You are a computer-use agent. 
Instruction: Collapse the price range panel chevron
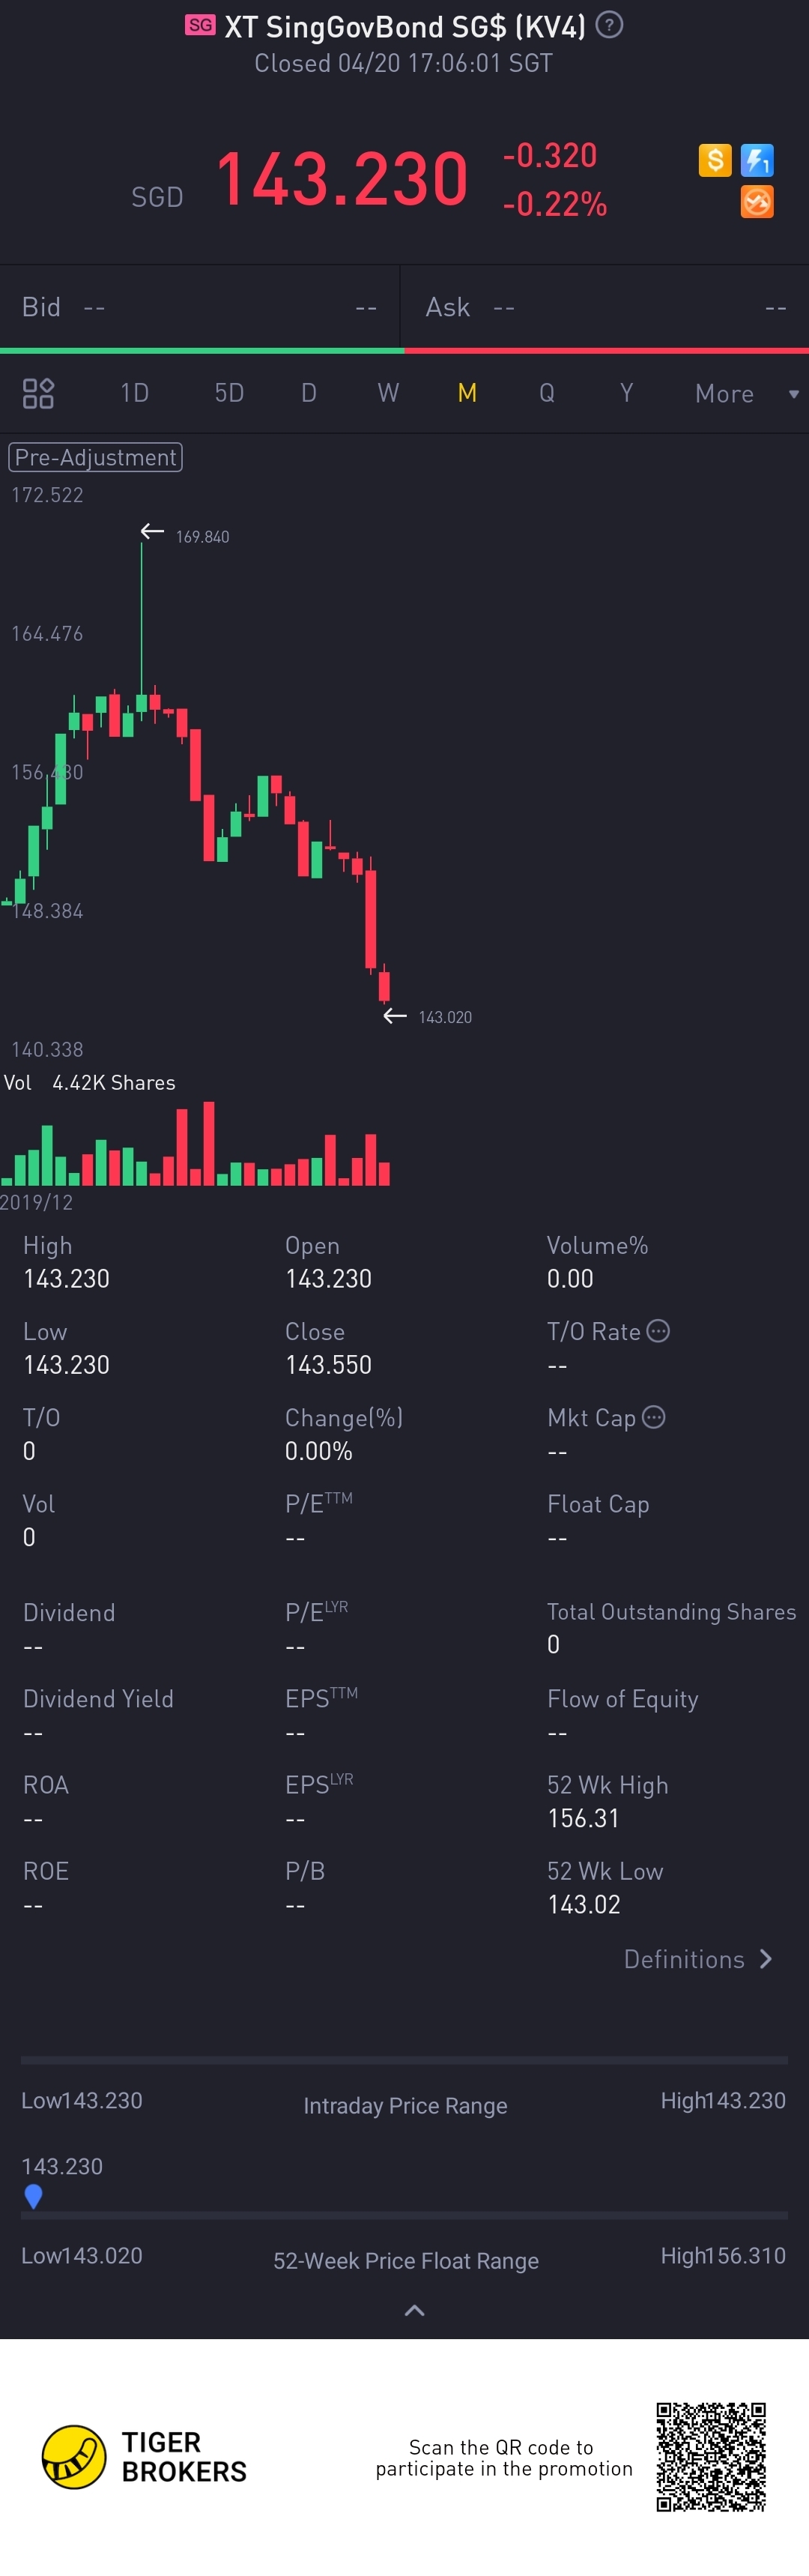coord(414,2310)
